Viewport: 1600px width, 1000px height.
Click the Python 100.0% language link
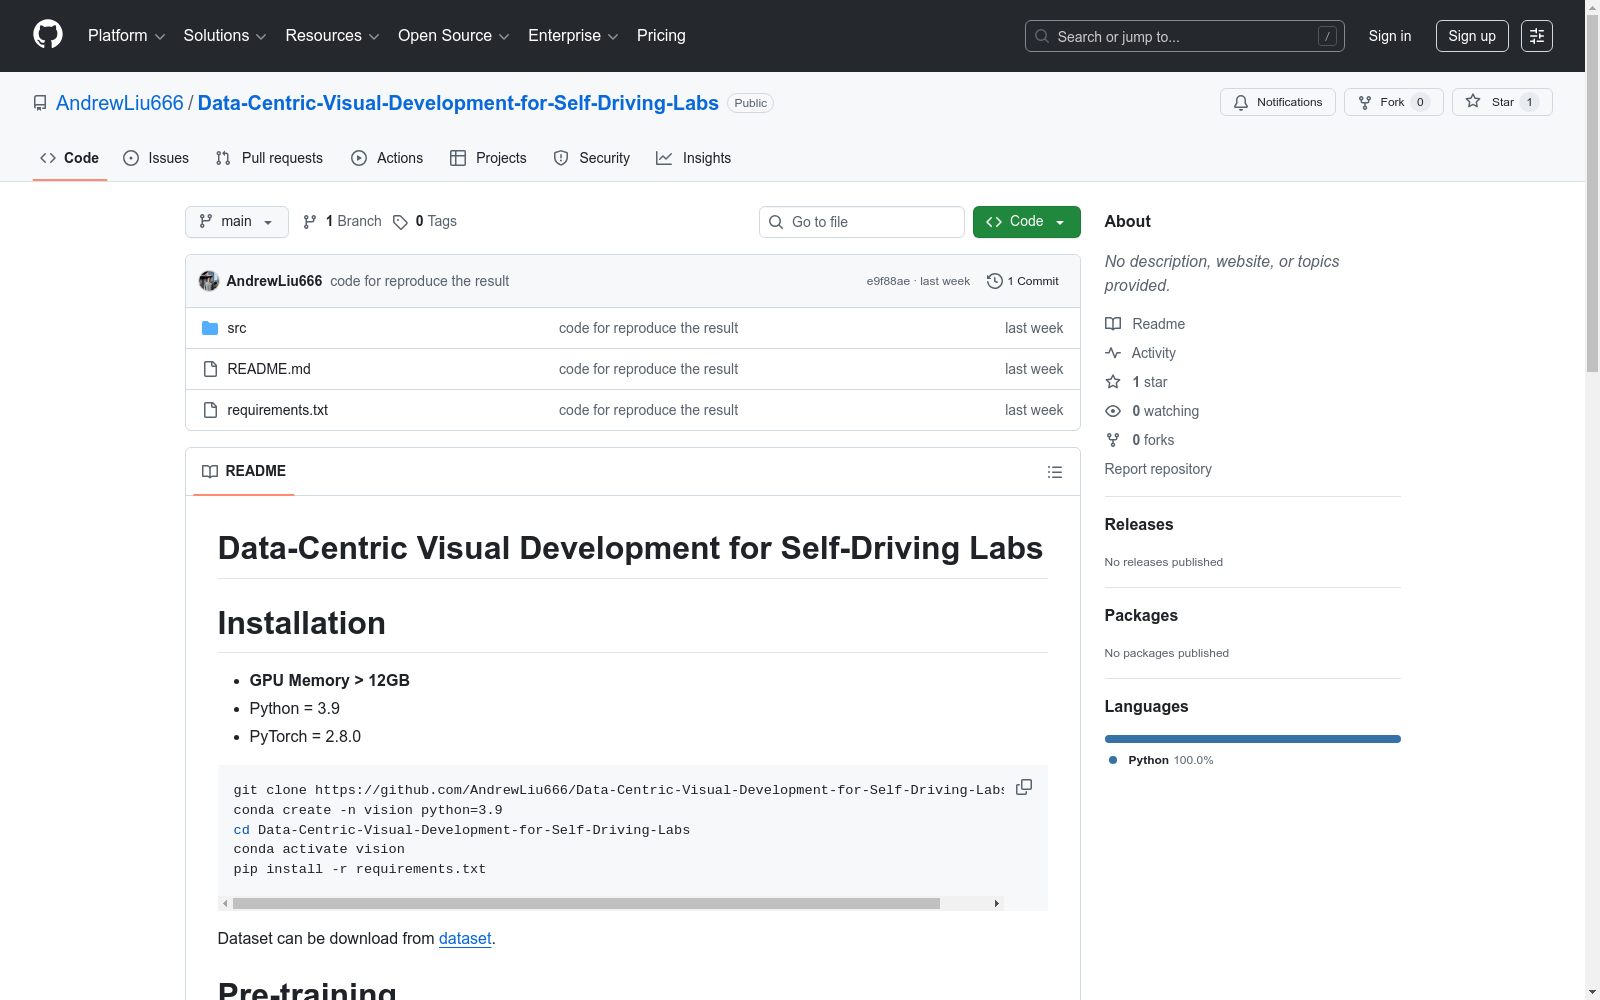(1161, 760)
